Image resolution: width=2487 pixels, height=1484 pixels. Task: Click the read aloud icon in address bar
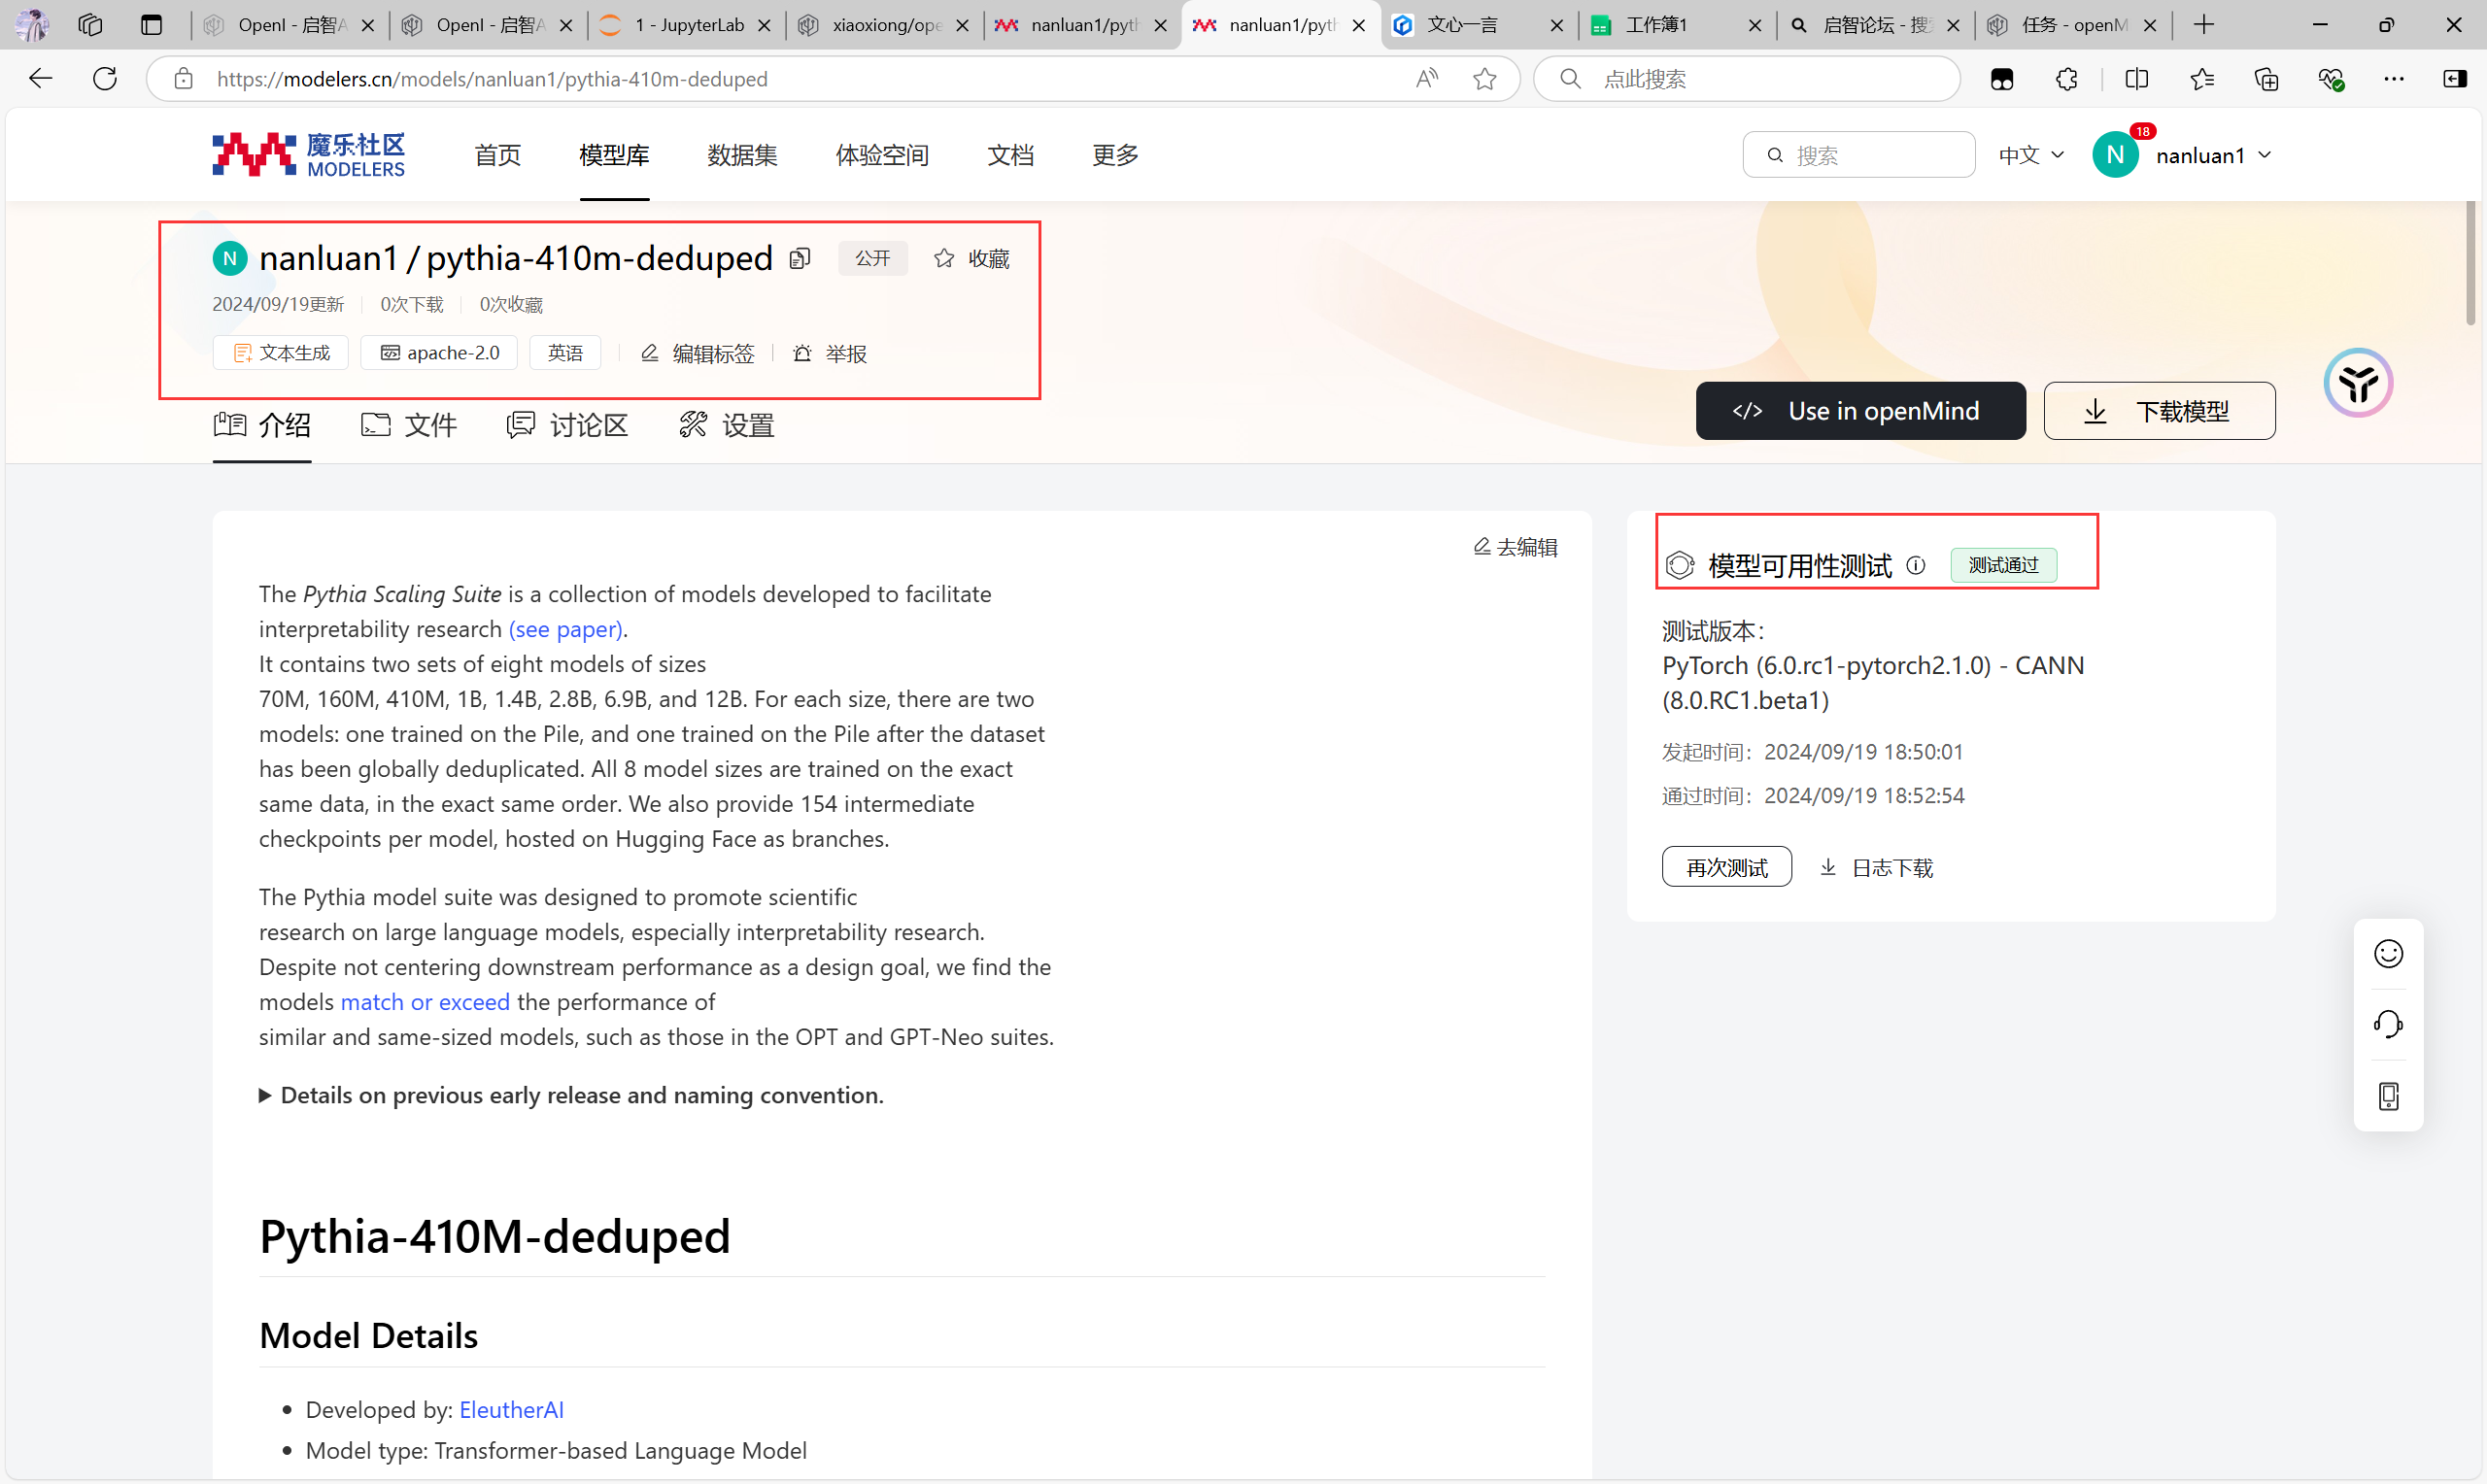(x=1427, y=79)
